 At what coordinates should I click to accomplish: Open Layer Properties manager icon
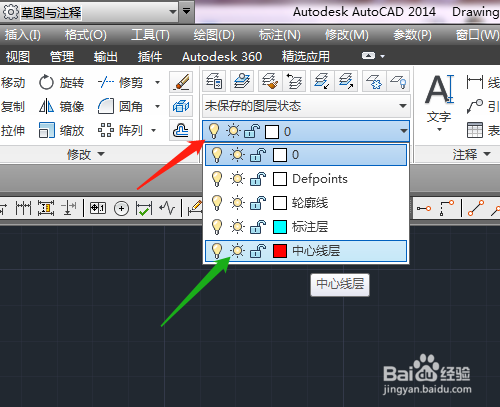(x=214, y=81)
